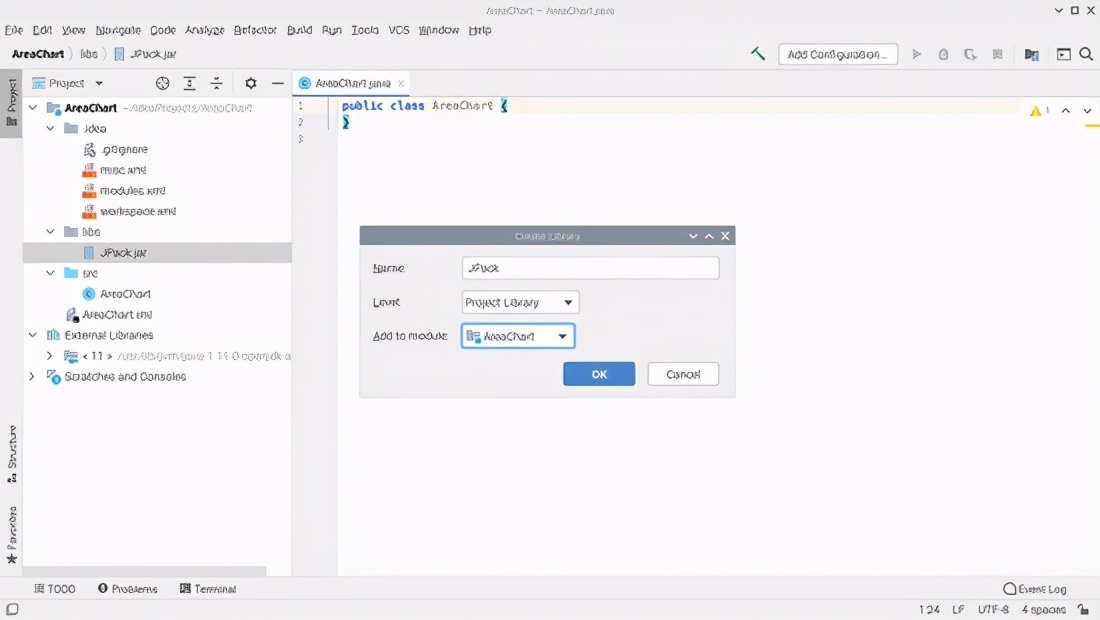The height and width of the screenshot is (620, 1100).
Task: Click the Build project hammer icon
Action: [x=758, y=53]
